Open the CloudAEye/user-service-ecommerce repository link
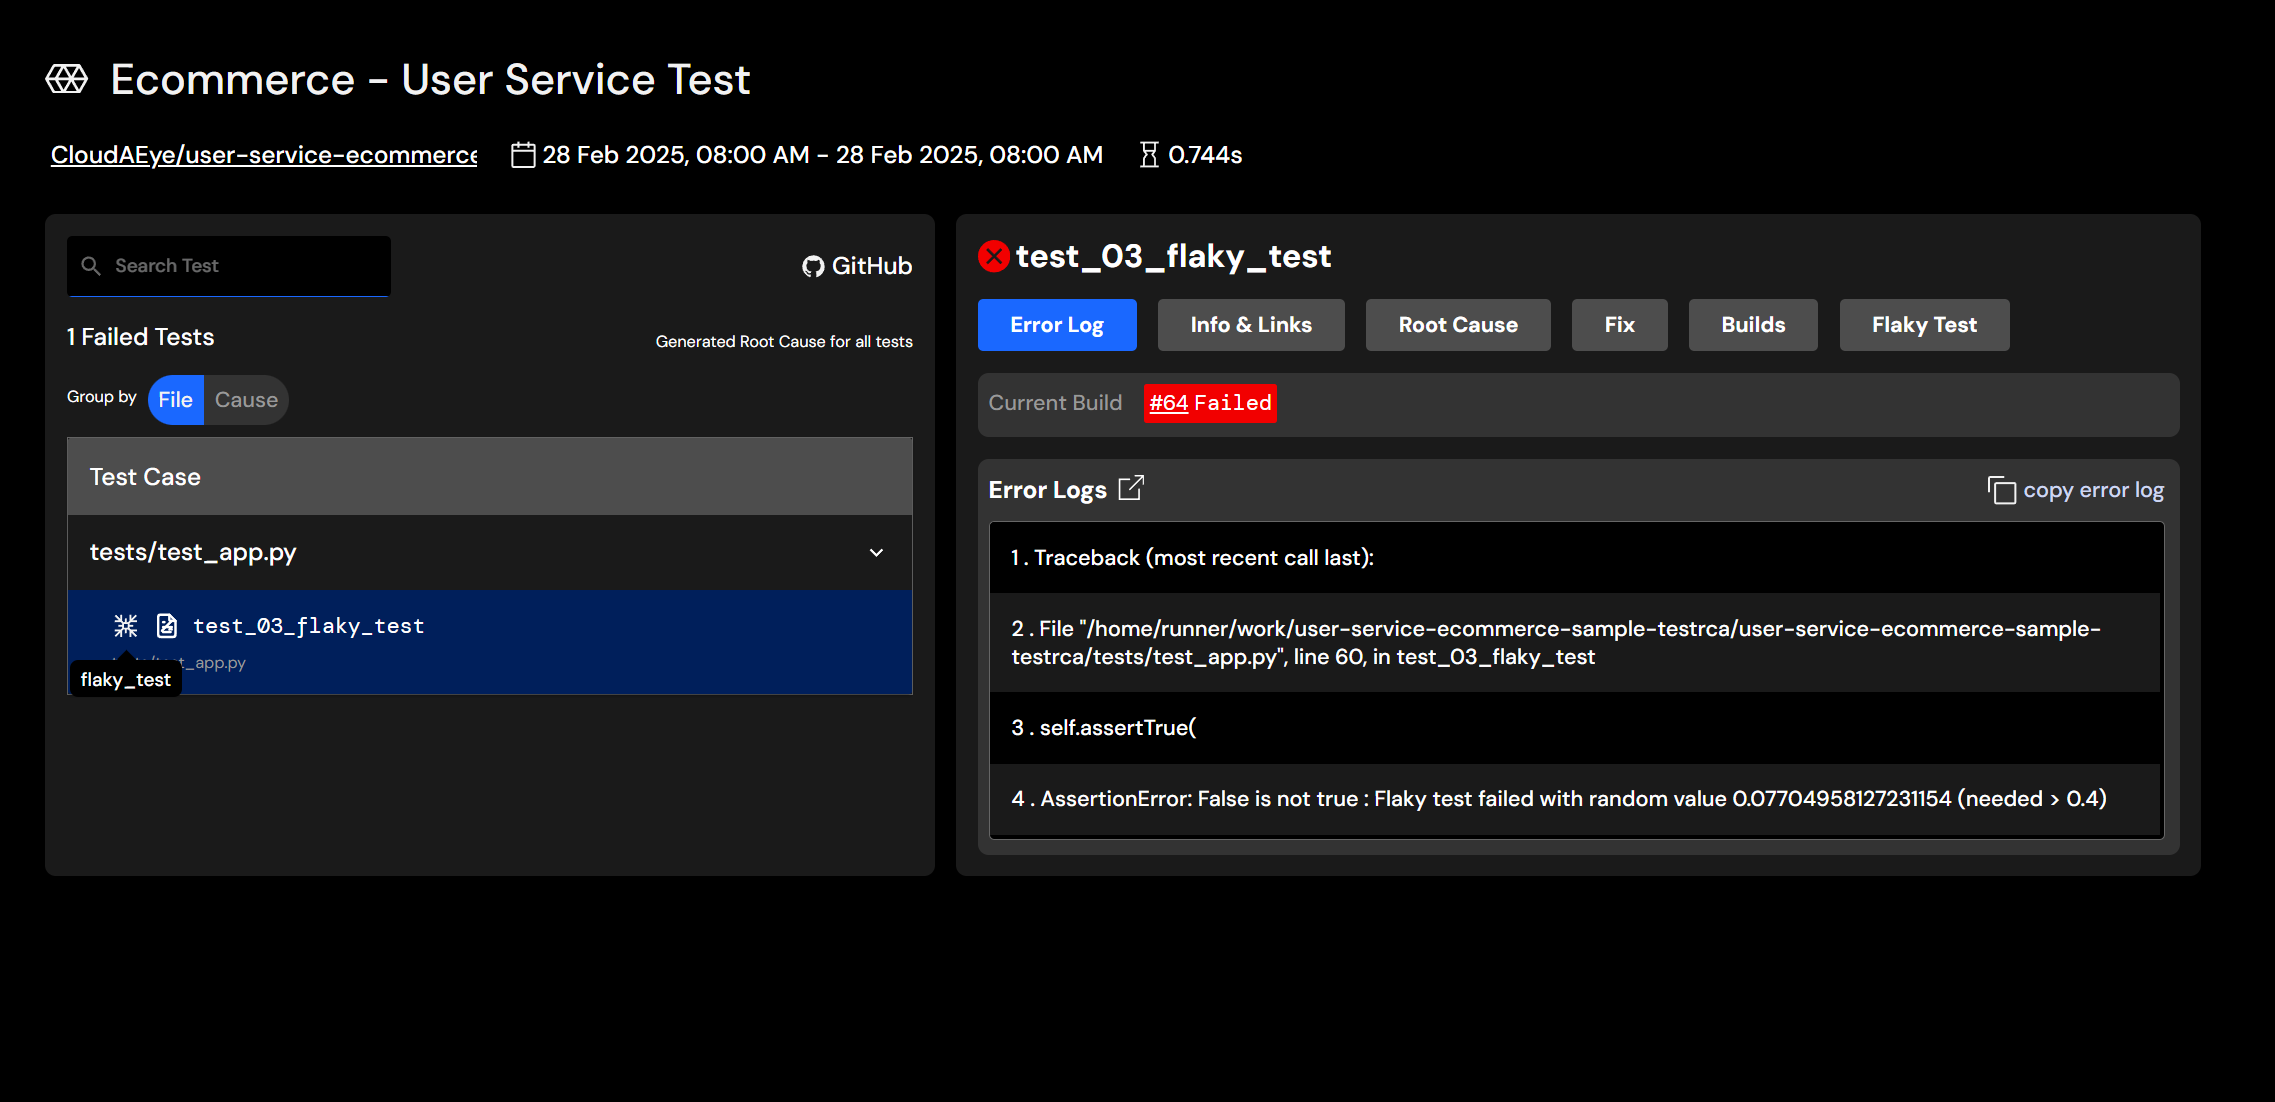This screenshot has width=2275, height=1102. pos(264,154)
